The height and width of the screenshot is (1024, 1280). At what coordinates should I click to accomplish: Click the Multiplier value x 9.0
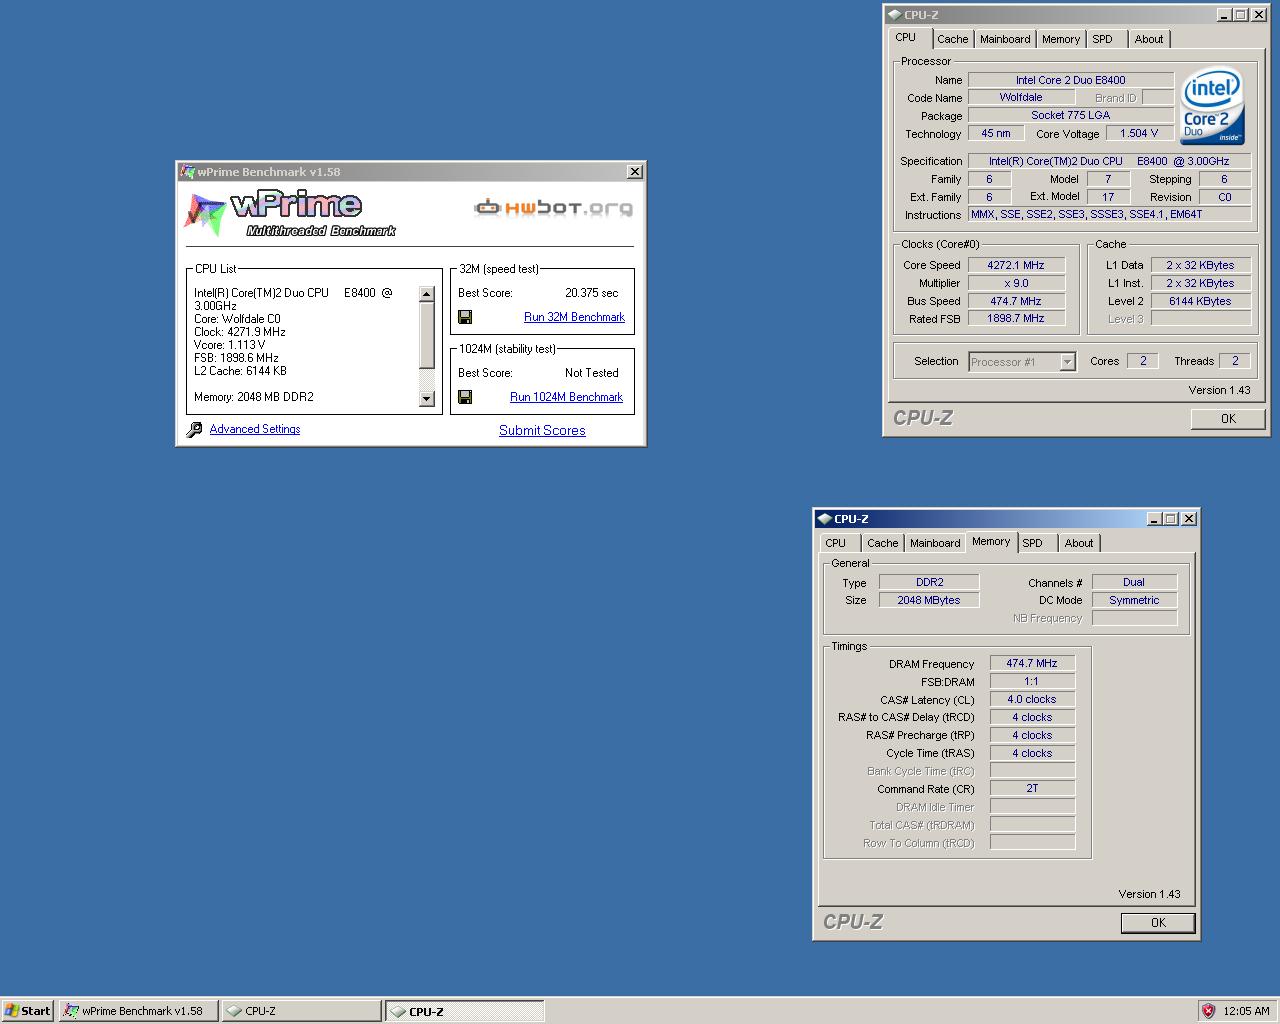(1015, 283)
